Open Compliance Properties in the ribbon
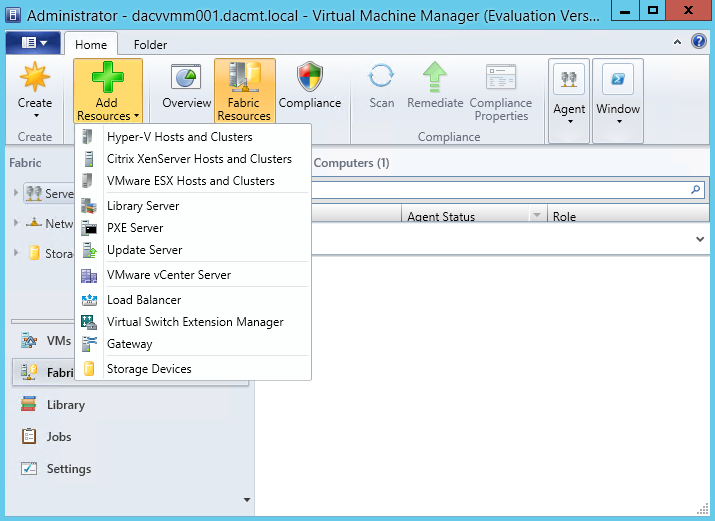This screenshot has height=521, width=715. [x=501, y=93]
